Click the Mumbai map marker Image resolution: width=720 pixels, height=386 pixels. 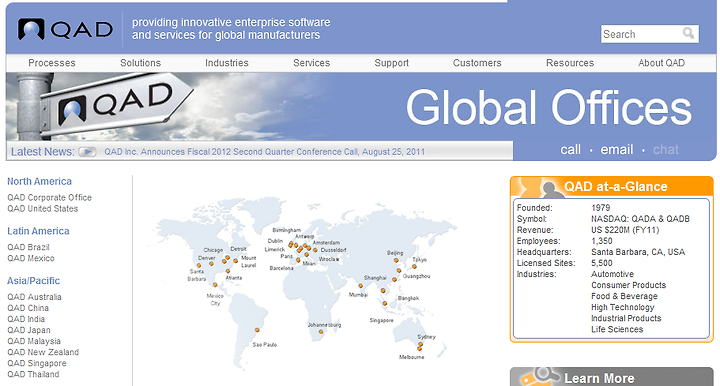(360, 286)
